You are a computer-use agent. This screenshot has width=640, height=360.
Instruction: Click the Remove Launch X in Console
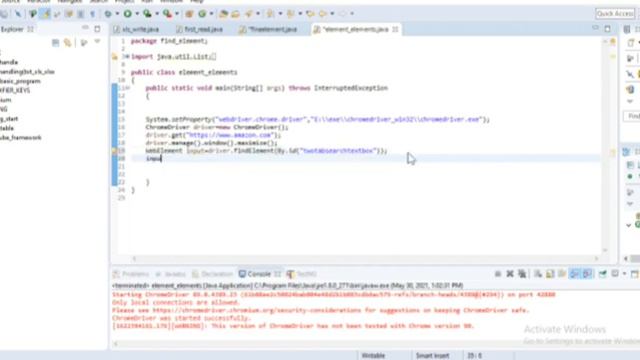pyautogui.click(x=510, y=274)
